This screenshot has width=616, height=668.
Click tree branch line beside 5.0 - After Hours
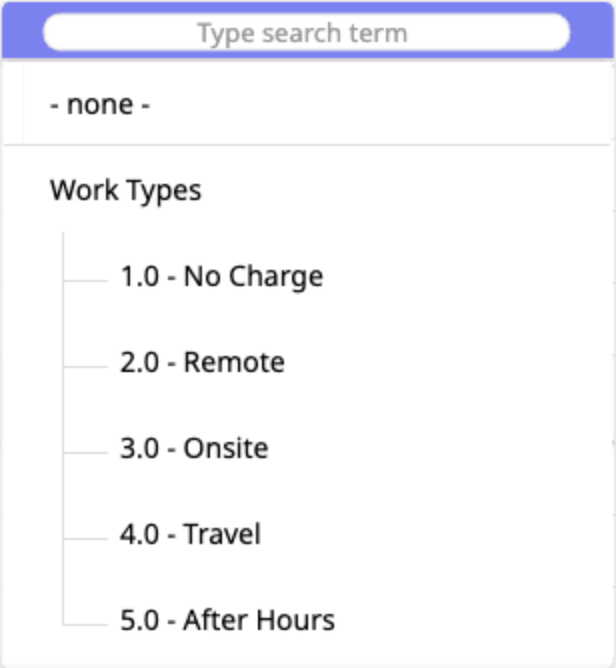85,624
